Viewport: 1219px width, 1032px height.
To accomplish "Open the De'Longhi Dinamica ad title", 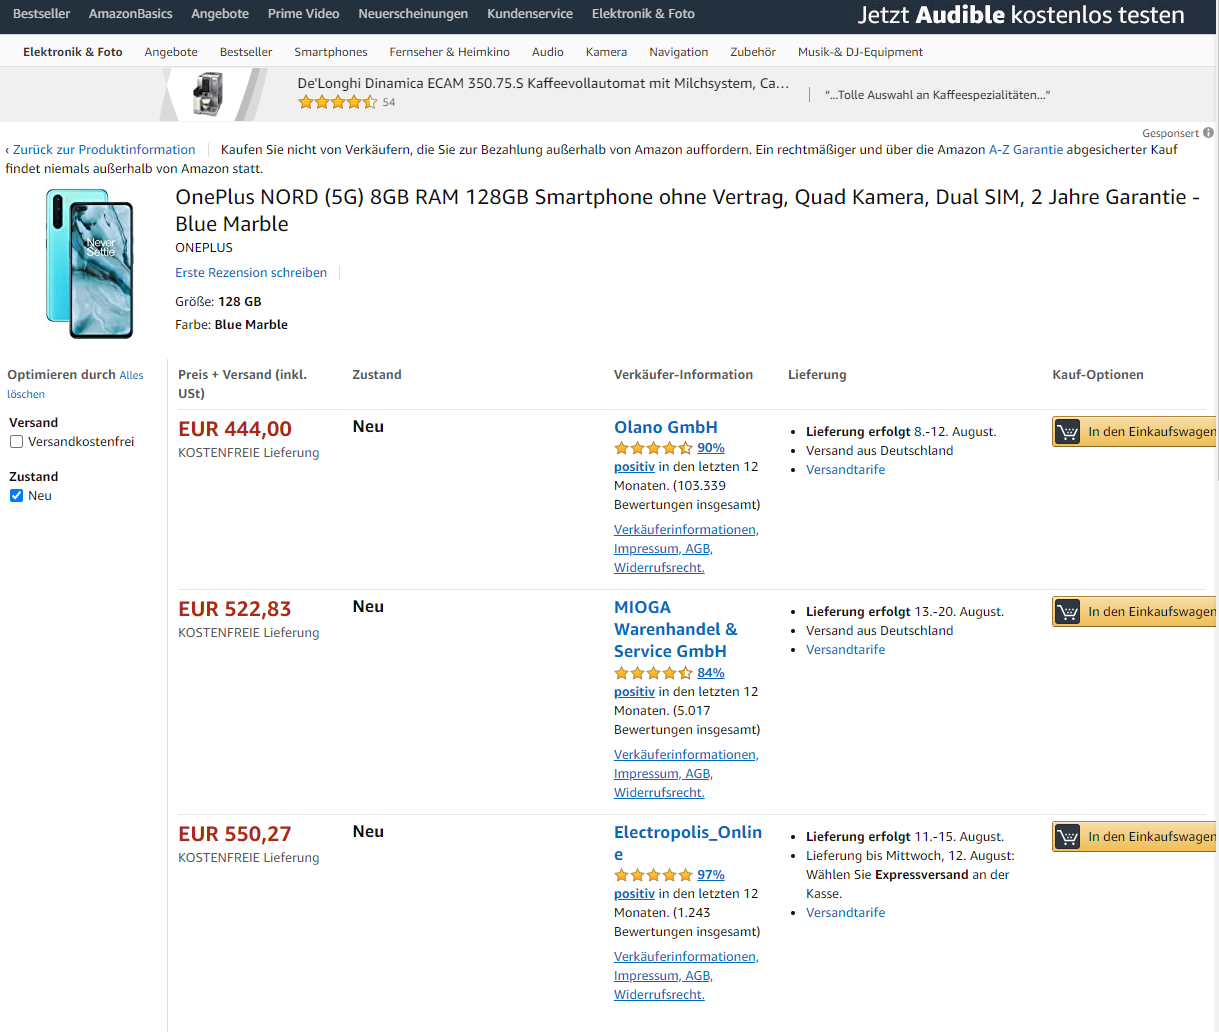I will point(543,84).
